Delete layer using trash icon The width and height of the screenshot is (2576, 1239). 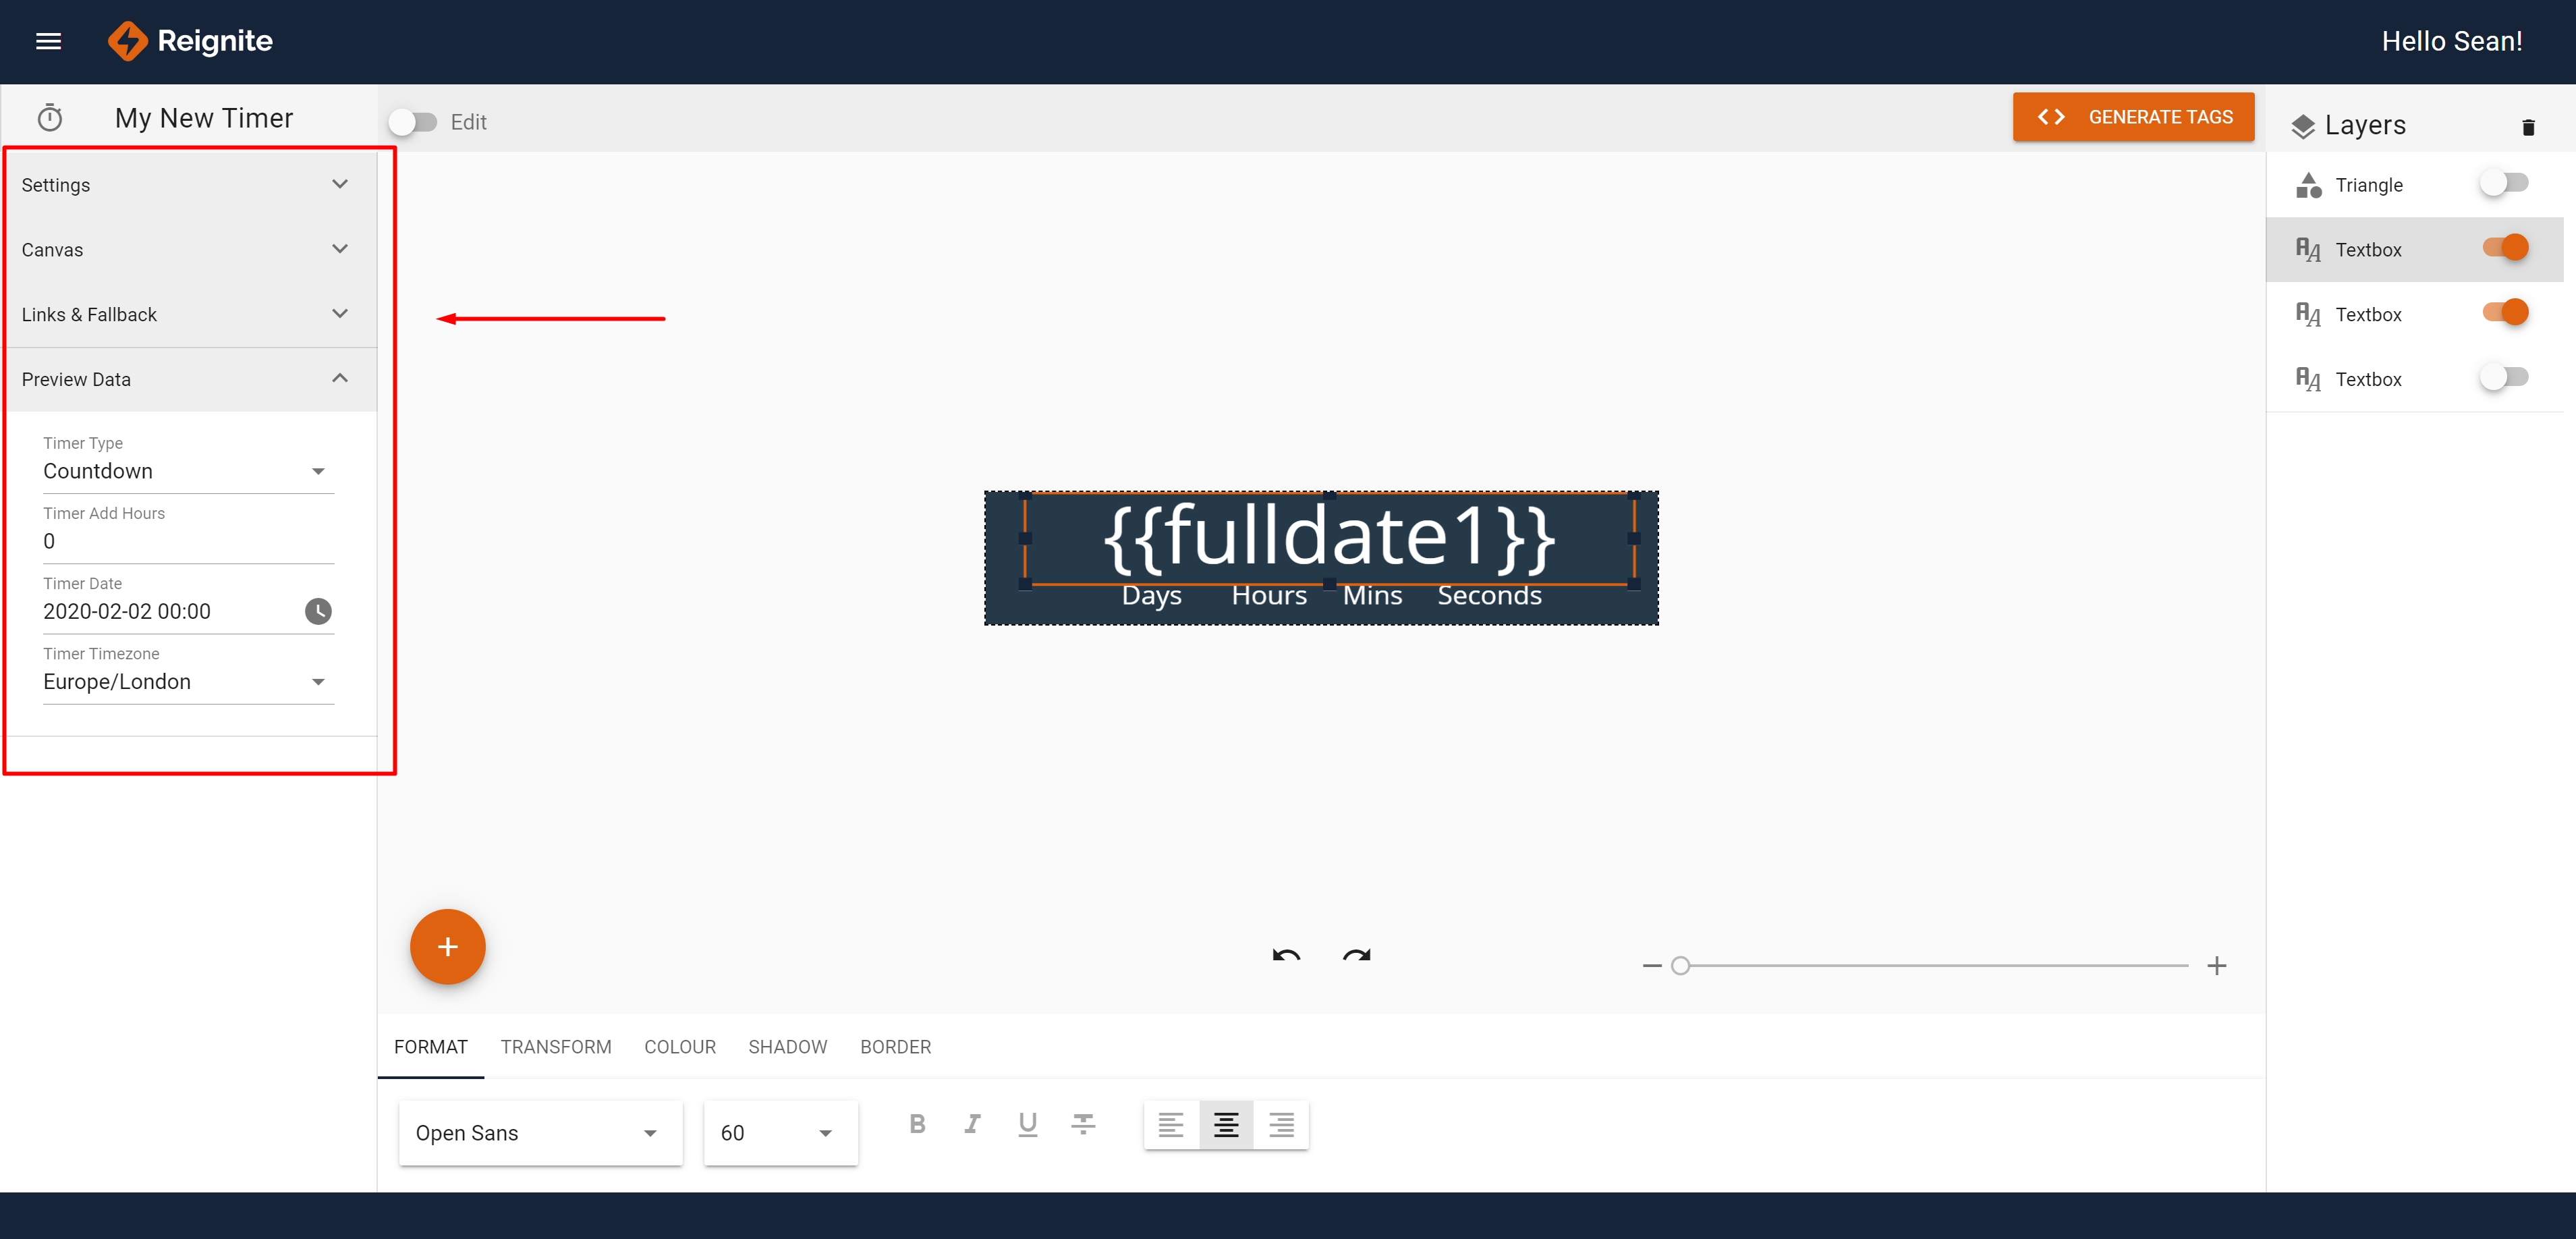(2528, 127)
